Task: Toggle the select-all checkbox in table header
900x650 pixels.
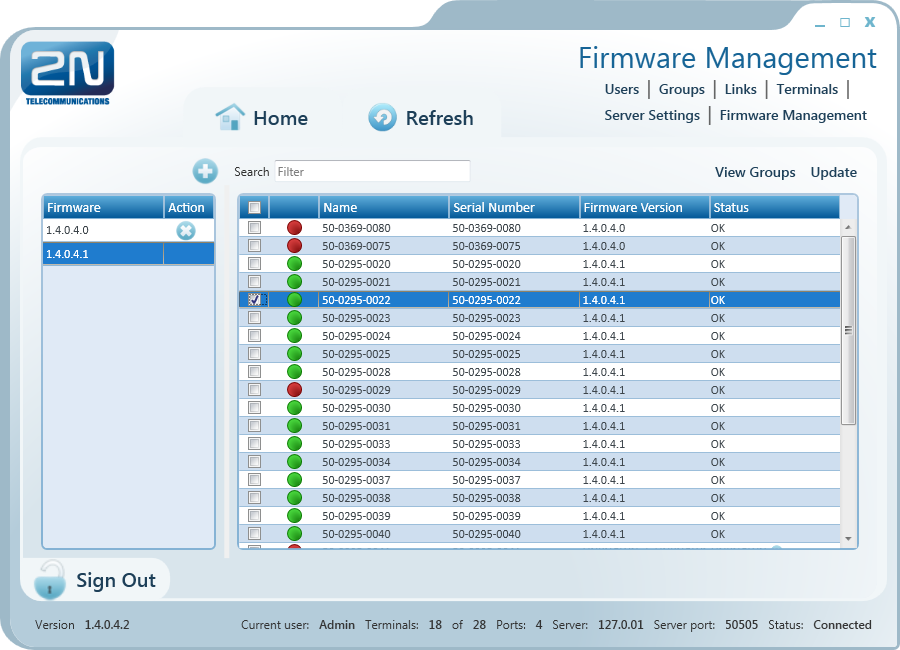Action: [254, 207]
